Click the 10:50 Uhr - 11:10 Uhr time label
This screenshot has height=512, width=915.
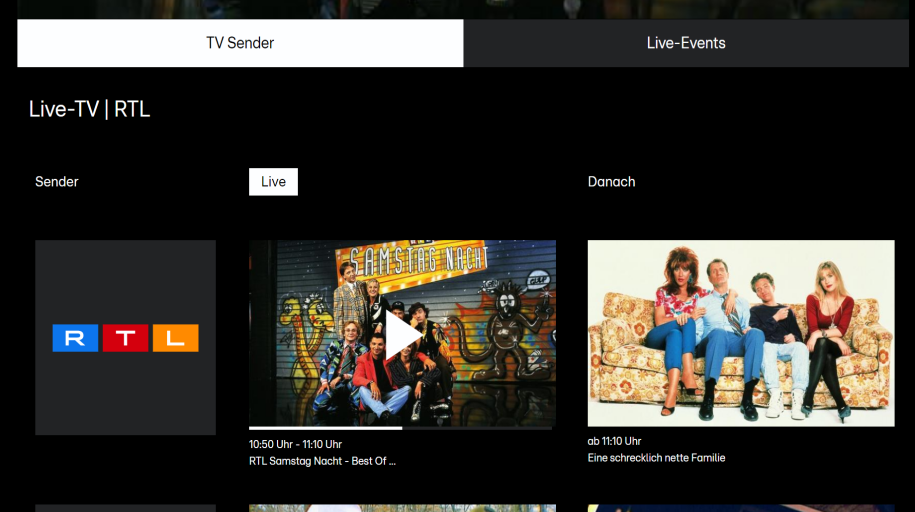pos(295,444)
